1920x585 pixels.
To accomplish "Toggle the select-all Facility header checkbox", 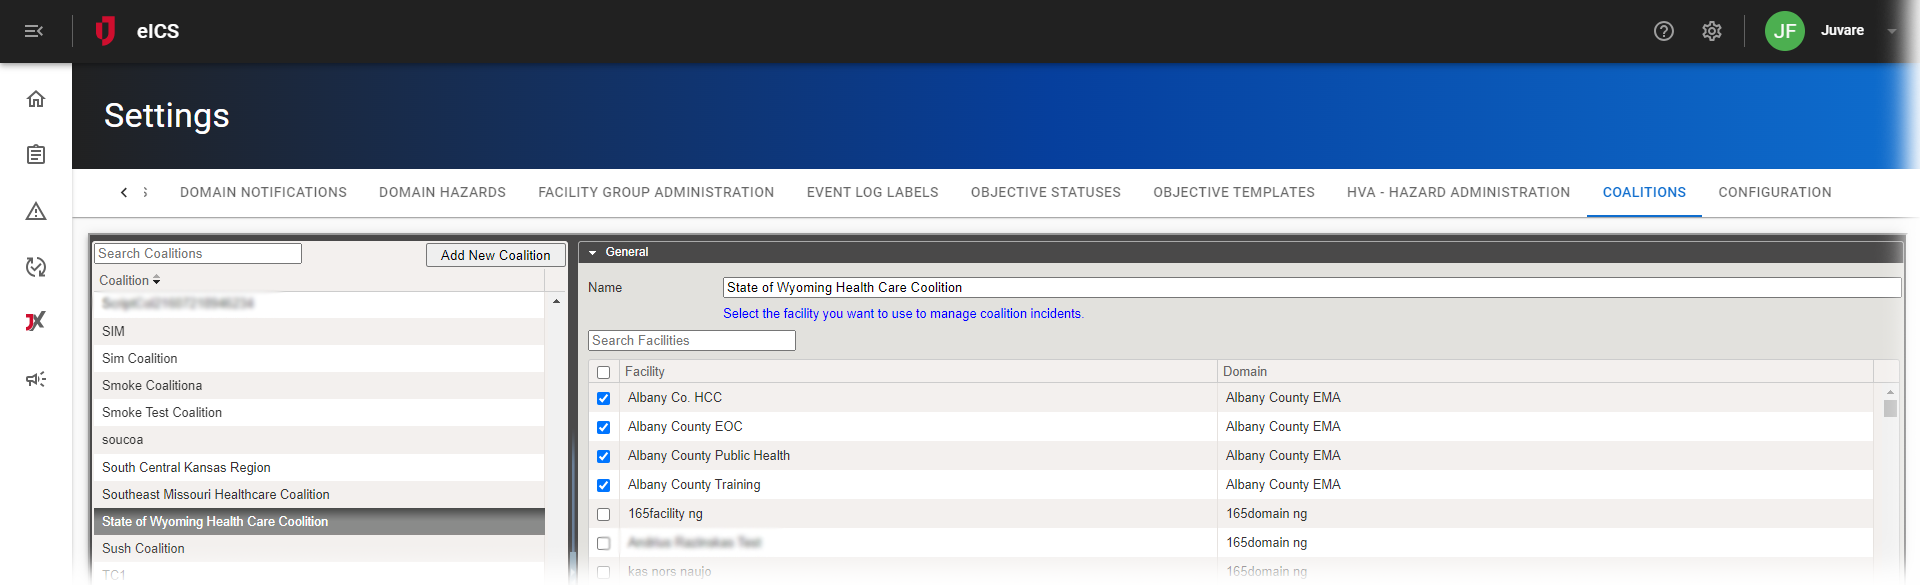I will click(x=603, y=372).
